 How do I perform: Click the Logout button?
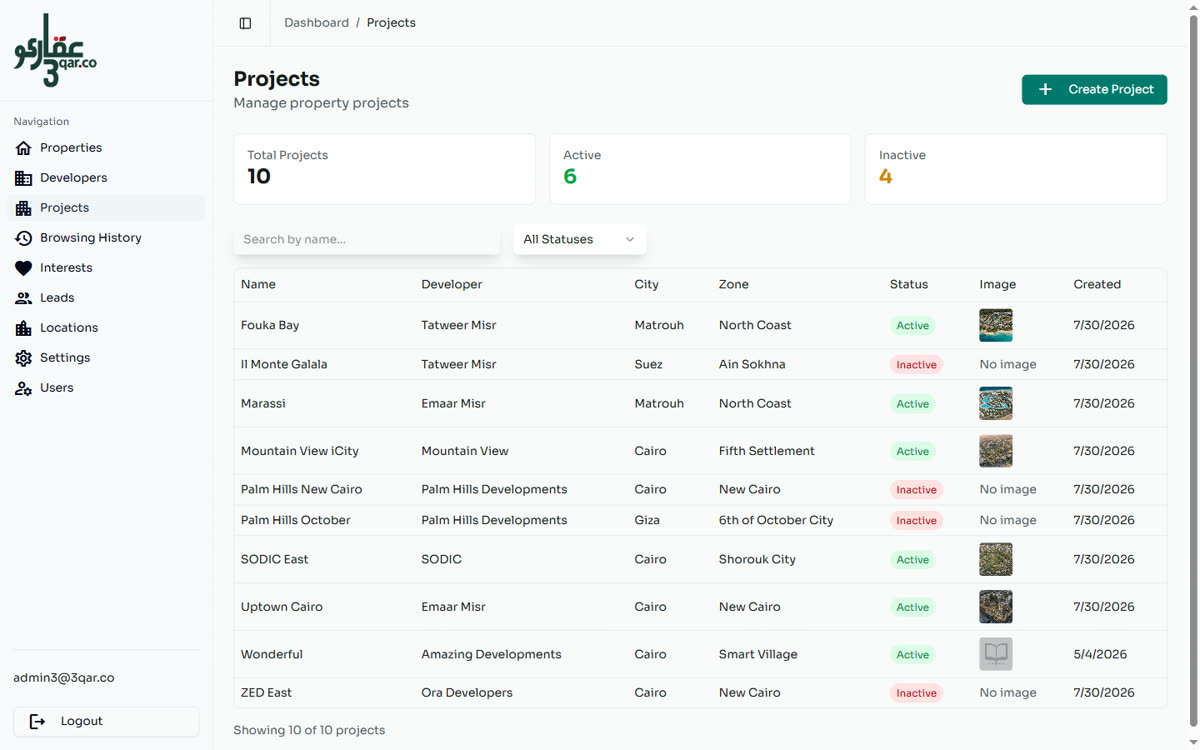106,721
